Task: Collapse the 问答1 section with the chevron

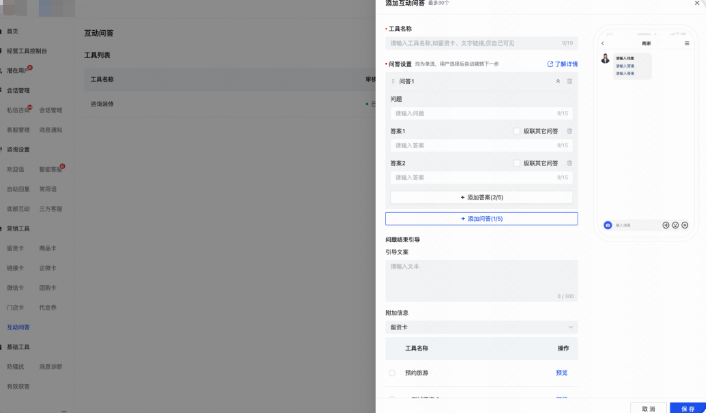Action: click(x=558, y=80)
